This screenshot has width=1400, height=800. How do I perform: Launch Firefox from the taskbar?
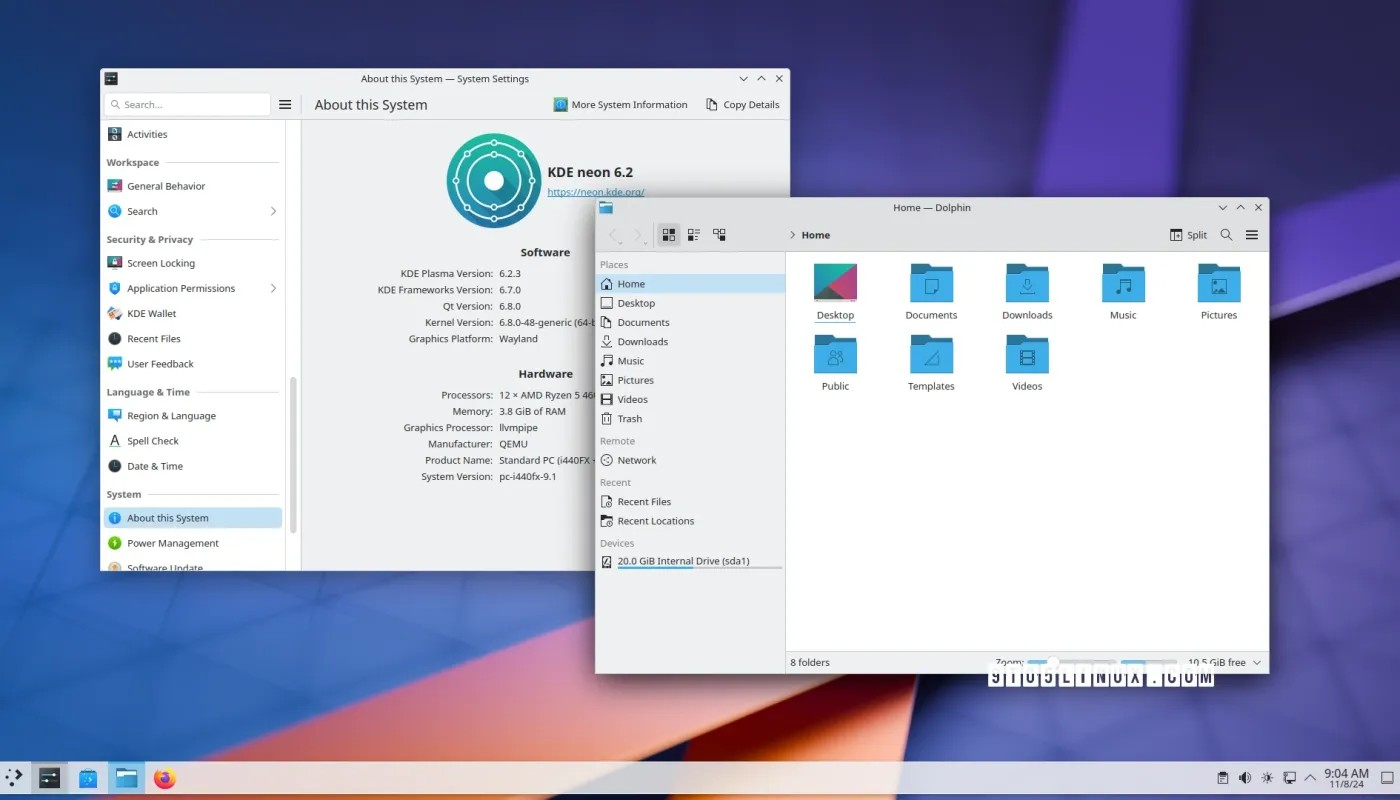click(x=165, y=777)
